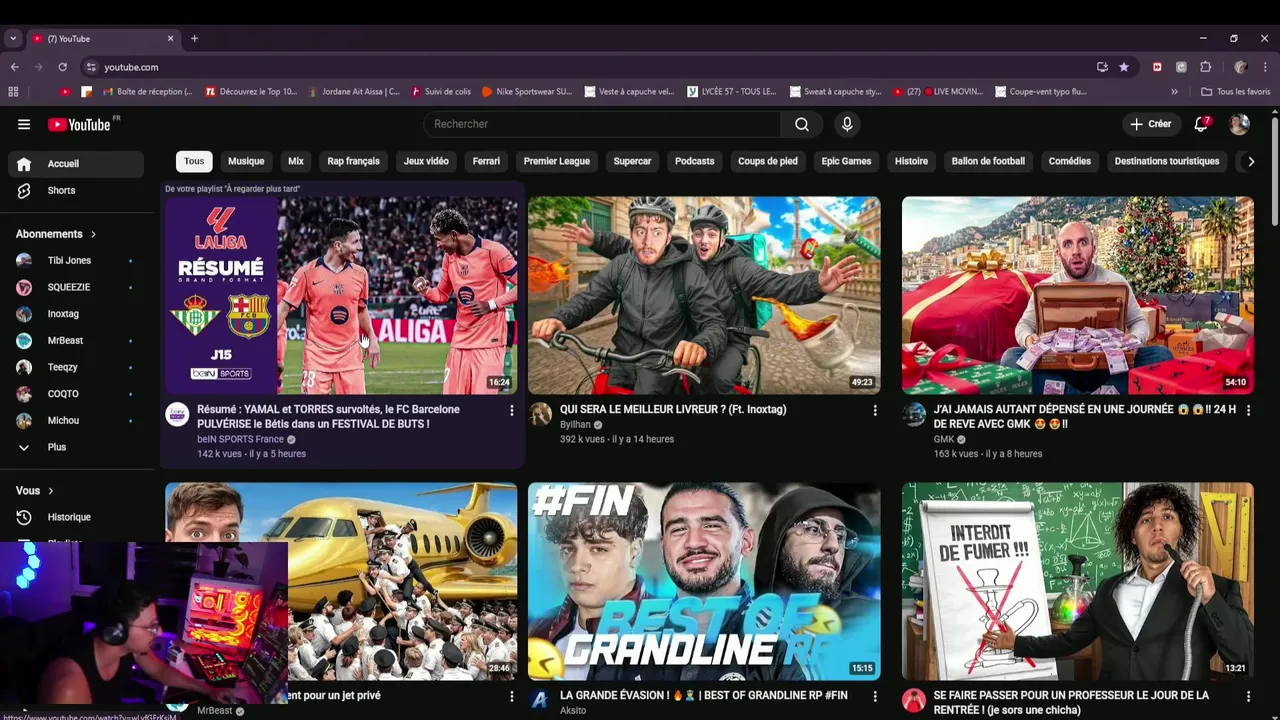This screenshot has width=1280, height=720.
Task: Select the Ferrari filter chip
Action: 486,161
